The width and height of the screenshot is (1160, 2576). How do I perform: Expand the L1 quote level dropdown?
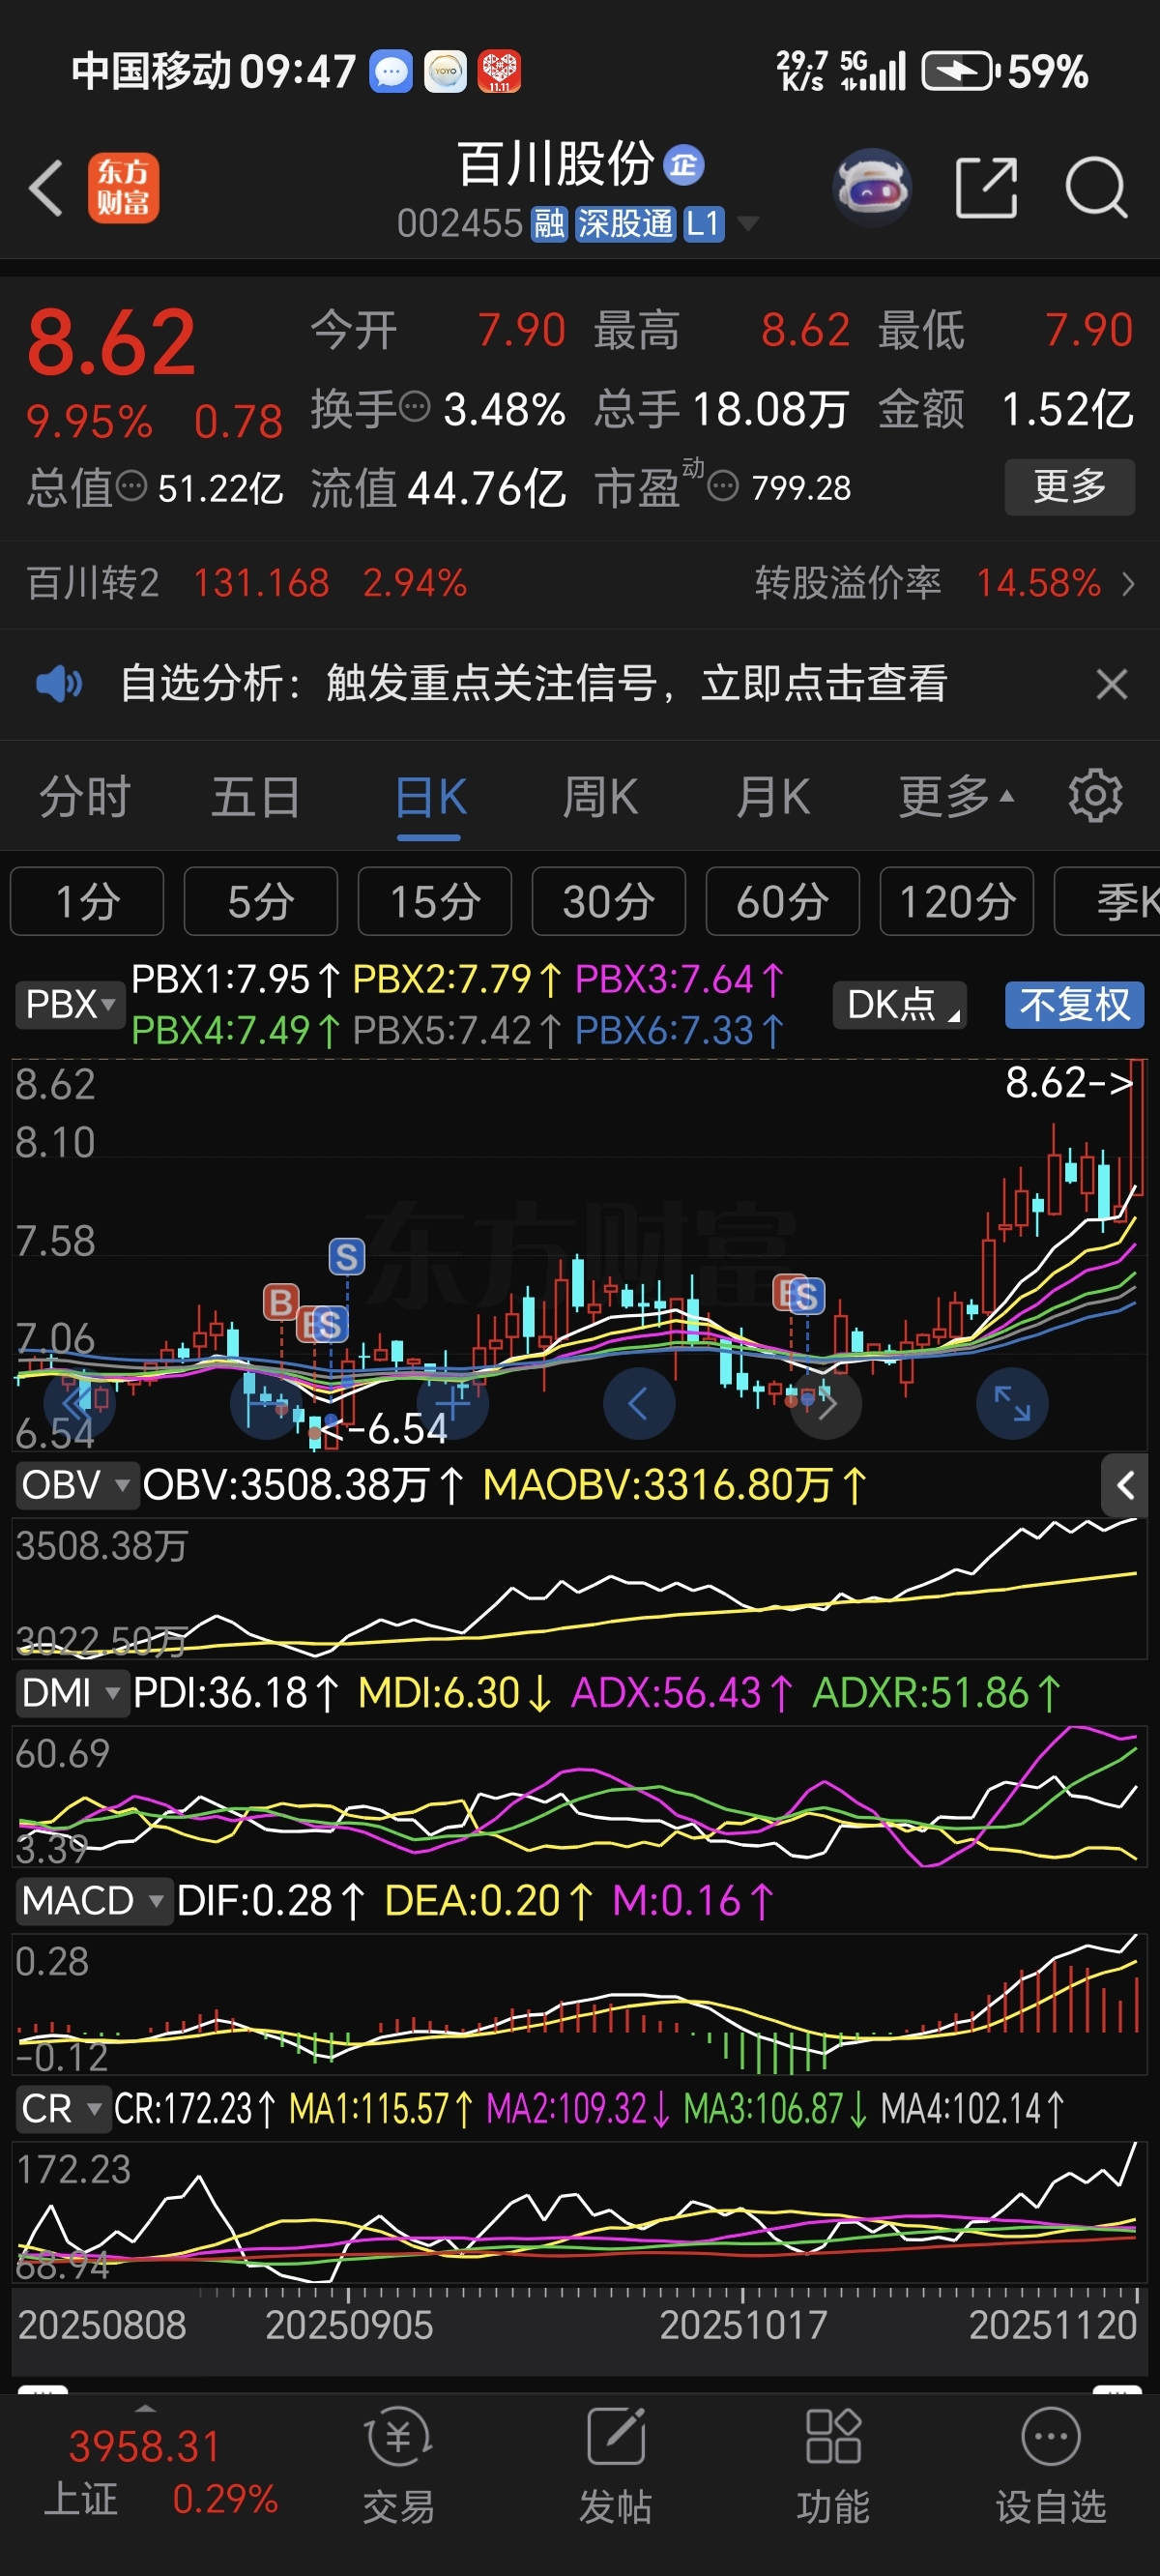click(x=722, y=223)
